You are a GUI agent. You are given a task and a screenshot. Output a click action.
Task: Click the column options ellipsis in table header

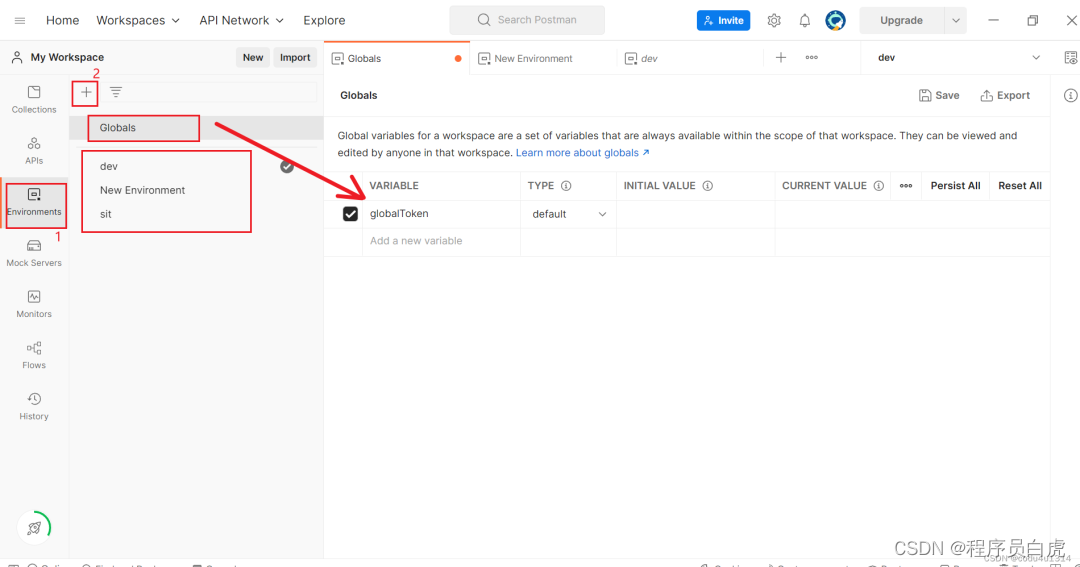(x=906, y=186)
